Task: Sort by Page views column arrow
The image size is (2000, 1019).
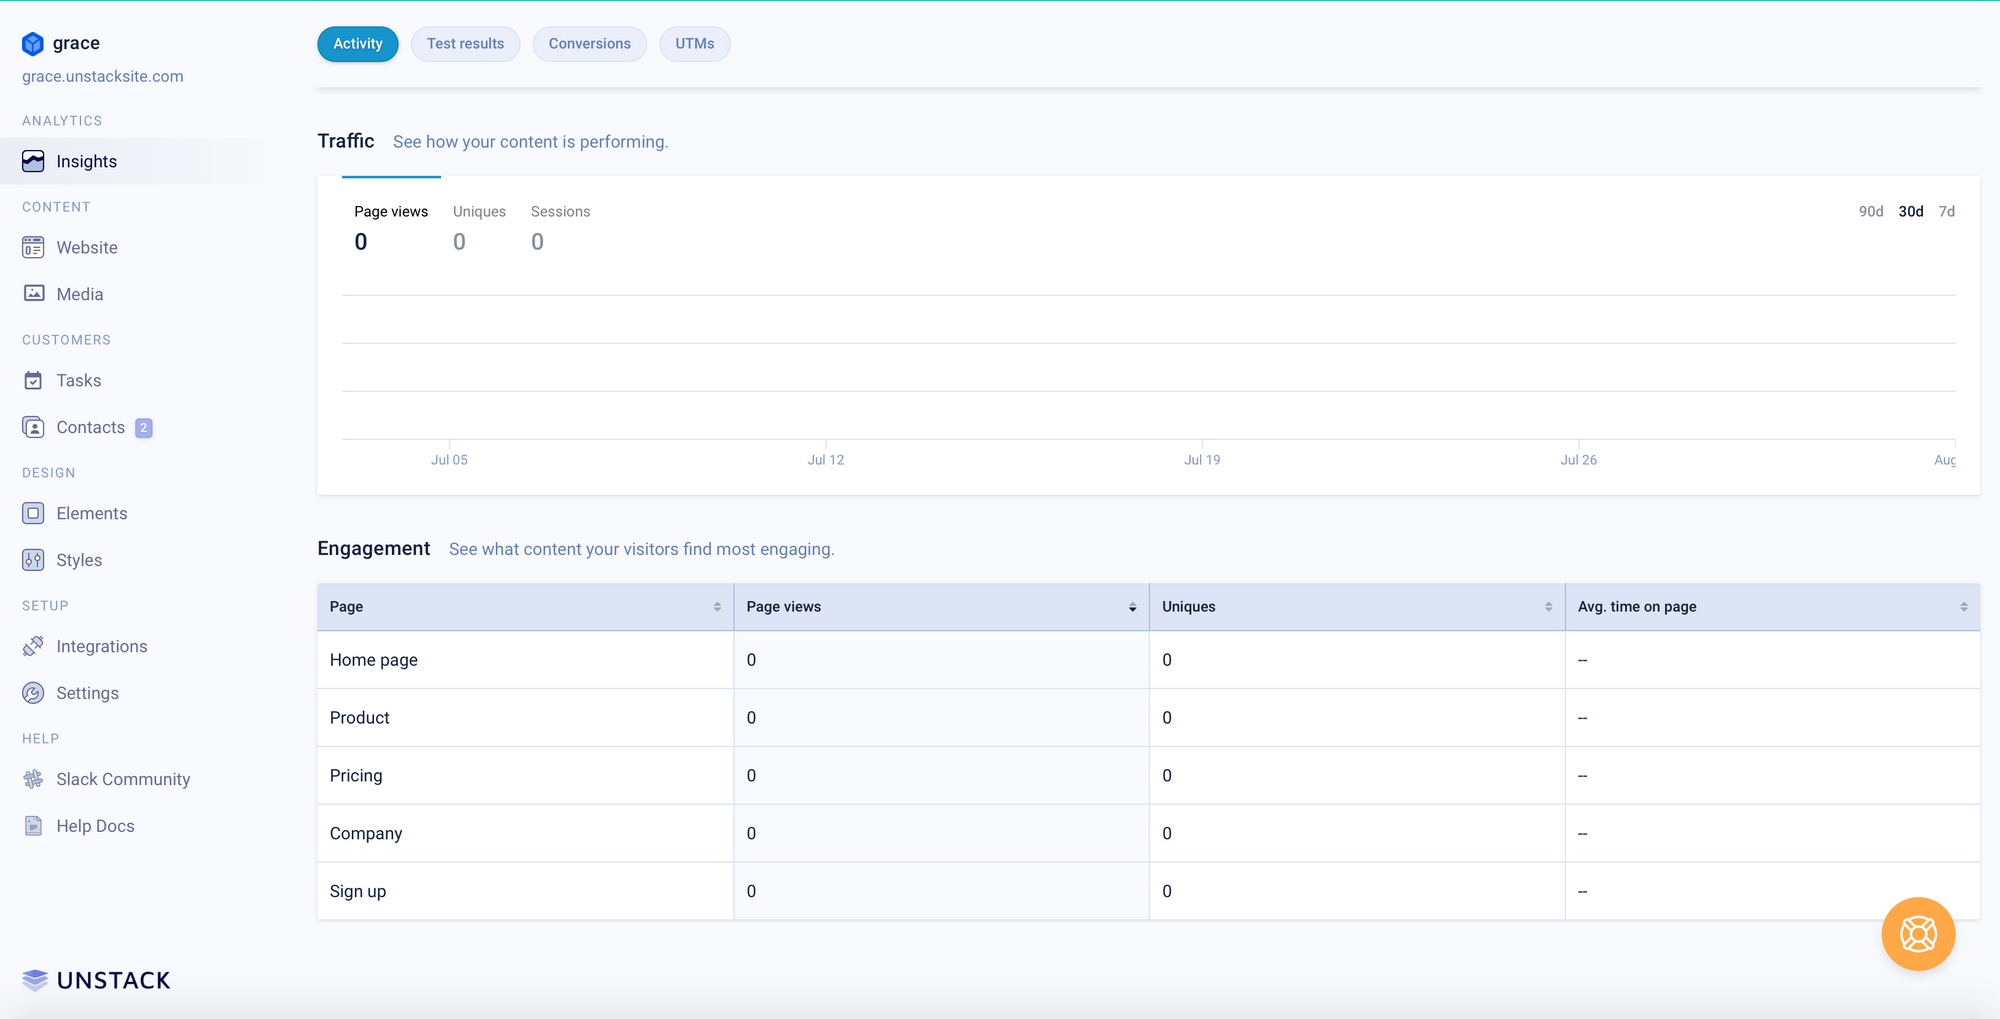Action: (1132, 607)
